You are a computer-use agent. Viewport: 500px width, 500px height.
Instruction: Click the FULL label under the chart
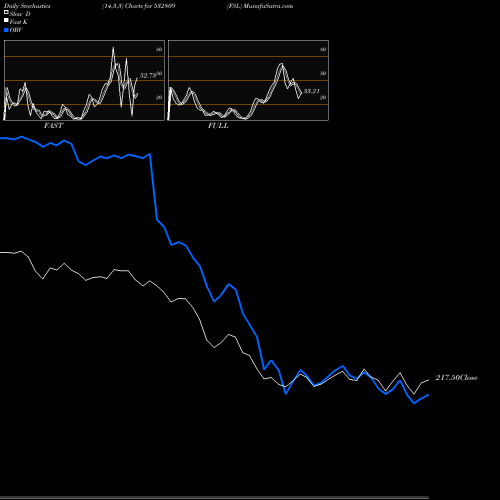(x=218, y=126)
